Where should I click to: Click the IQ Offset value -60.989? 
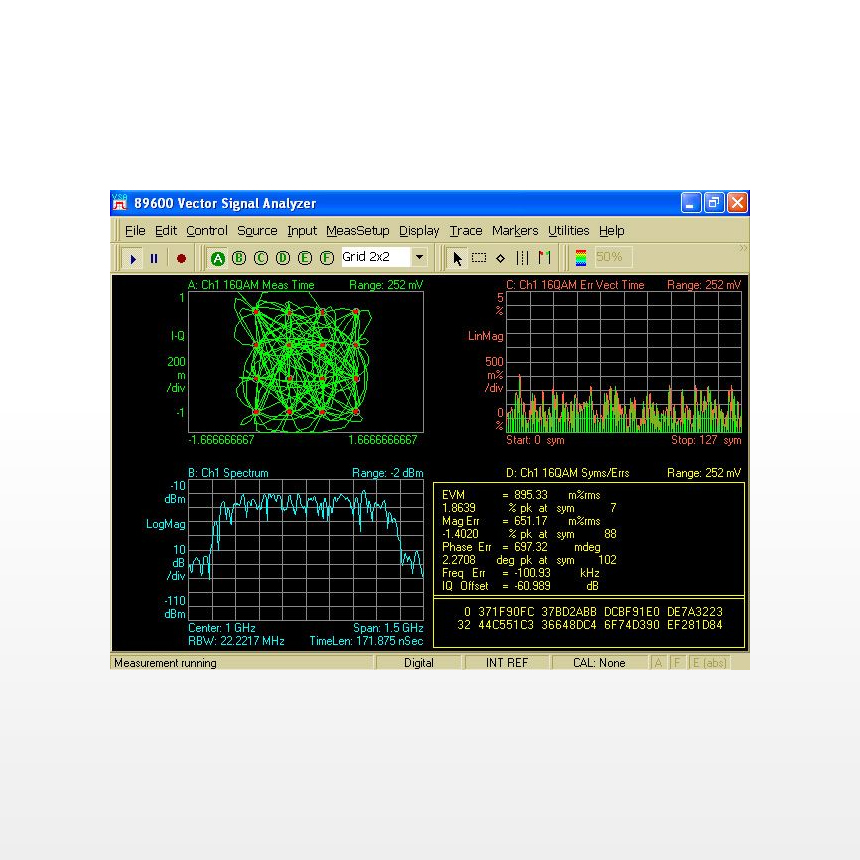pyautogui.click(x=532, y=586)
